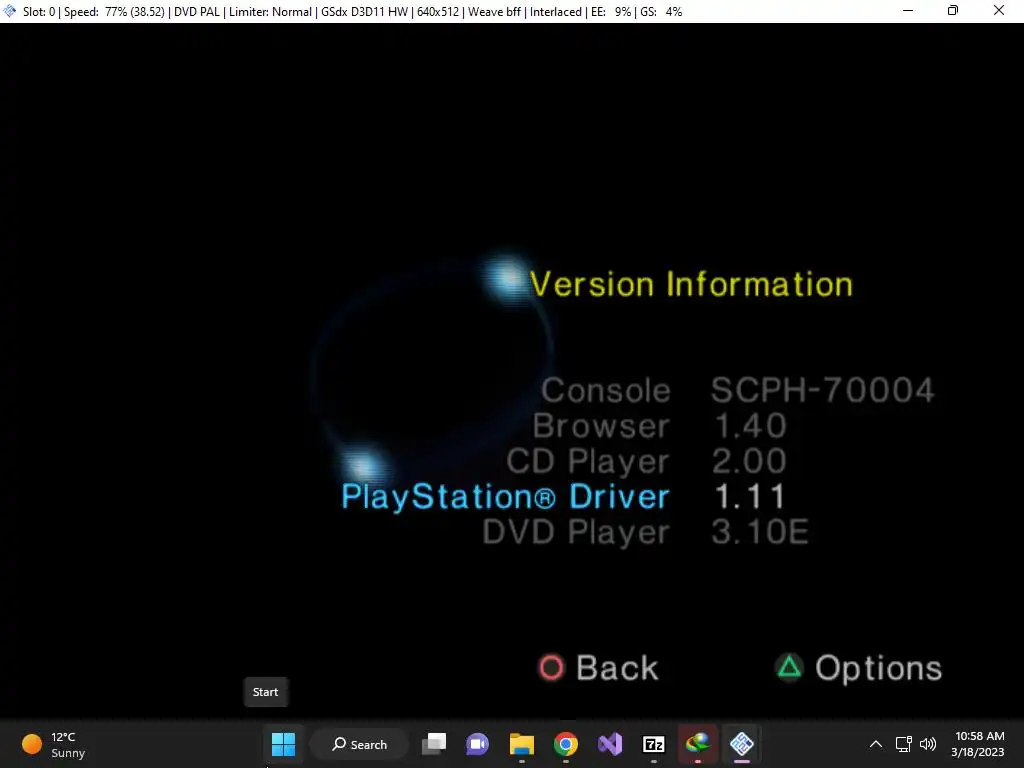
Task: Open the volume tray icon
Action: click(927, 744)
